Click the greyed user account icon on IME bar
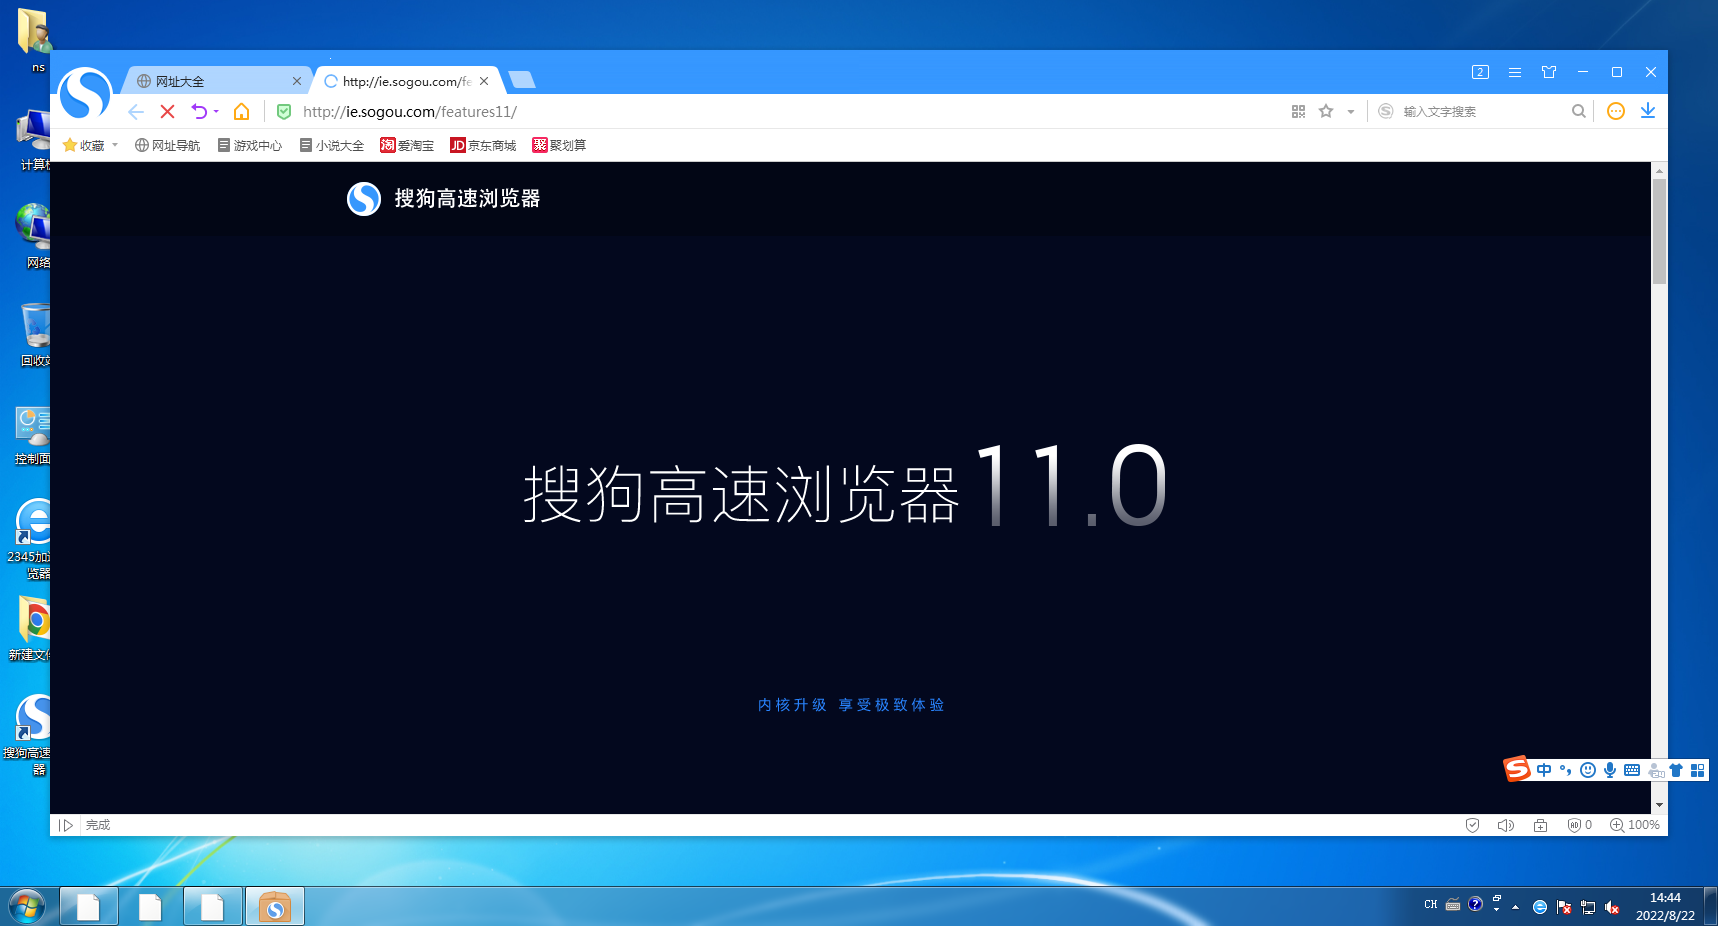Image resolution: width=1718 pixels, height=926 pixels. click(x=1656, y=770)
